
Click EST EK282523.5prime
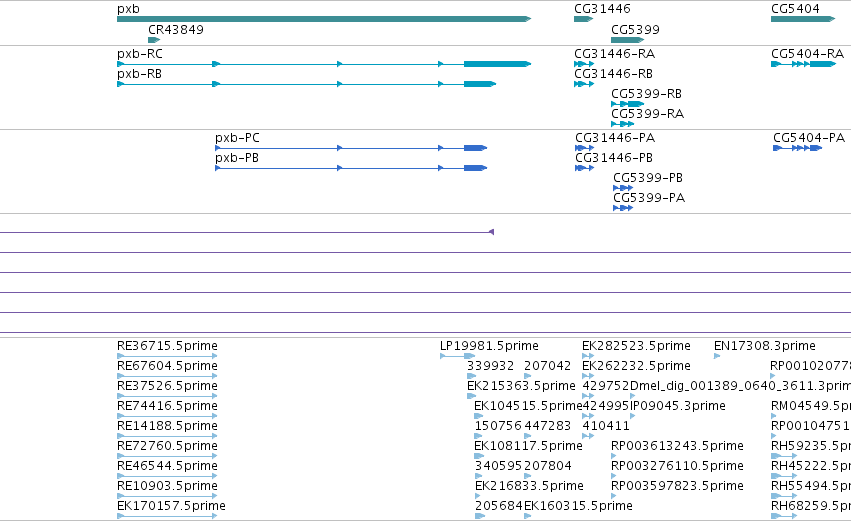coord(636,346)
